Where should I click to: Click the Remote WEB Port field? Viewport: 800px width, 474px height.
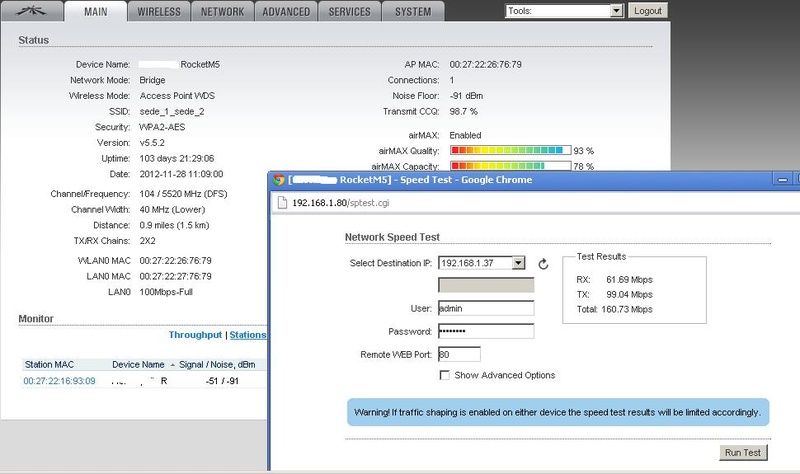[x=459, y=354]
